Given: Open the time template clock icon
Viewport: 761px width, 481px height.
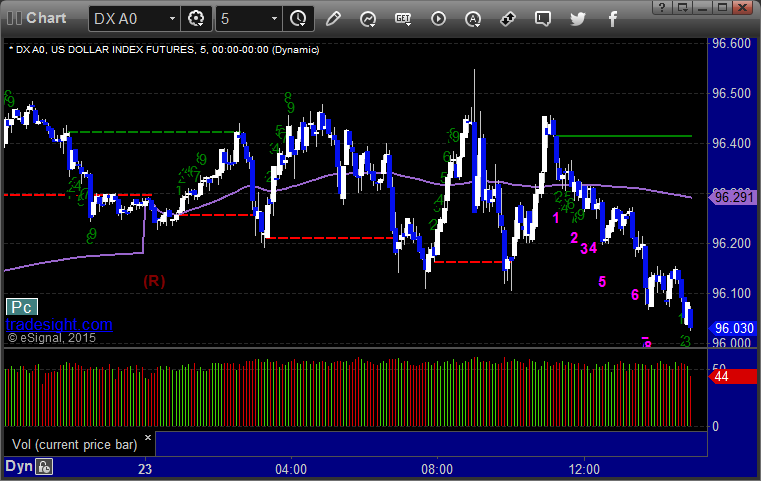Looking at the screenshot, I should (298, 19).
